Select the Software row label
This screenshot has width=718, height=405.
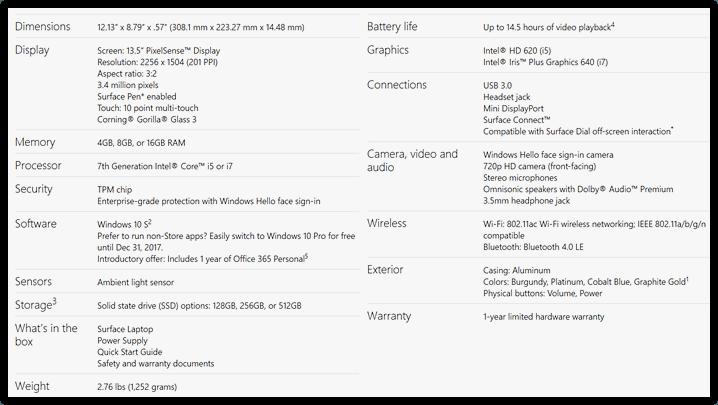(35, 223)
